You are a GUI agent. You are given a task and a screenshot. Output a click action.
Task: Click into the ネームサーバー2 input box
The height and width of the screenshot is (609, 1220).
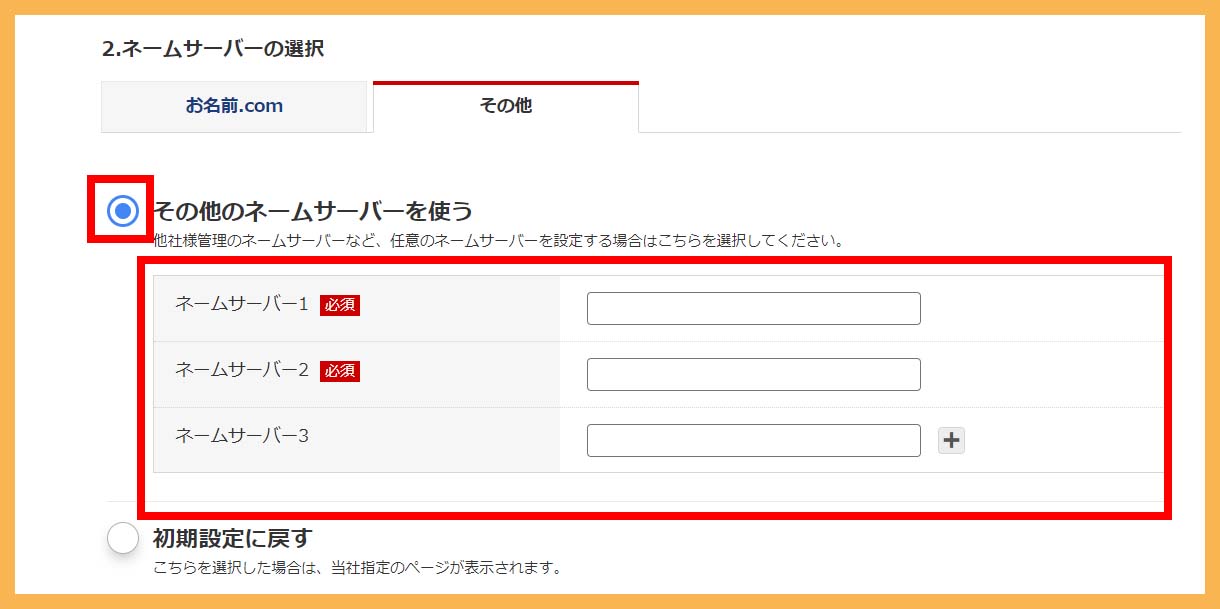tap(753, 374)
